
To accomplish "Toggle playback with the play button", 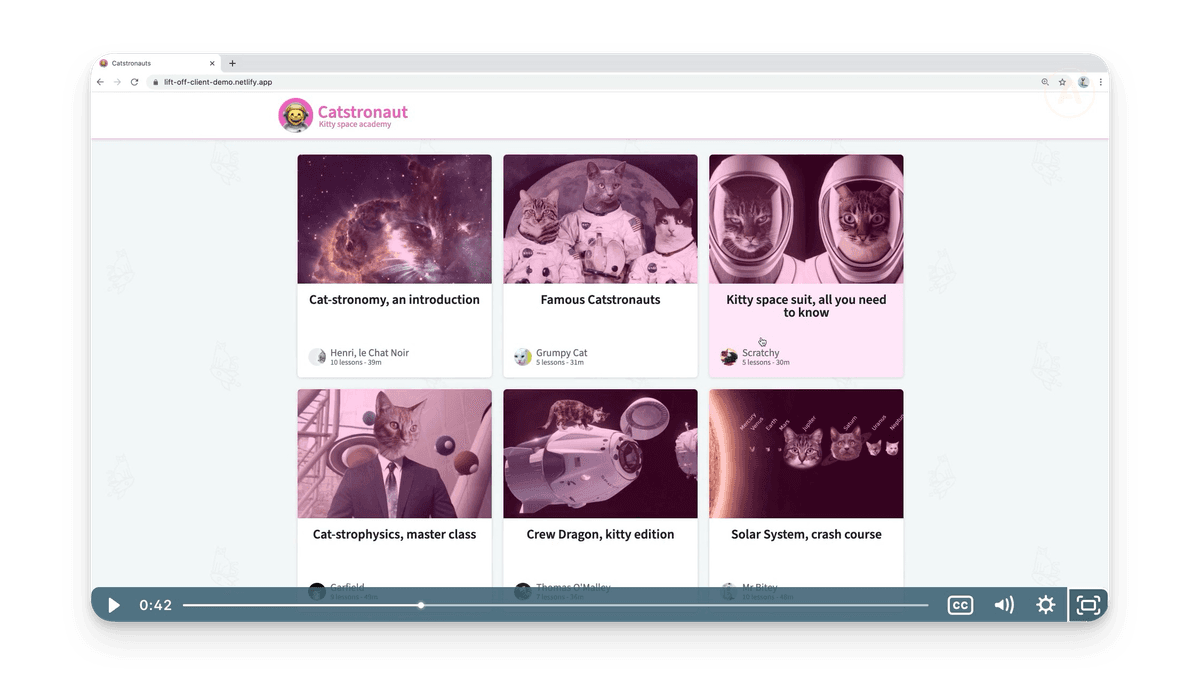I will click(113, 605).
